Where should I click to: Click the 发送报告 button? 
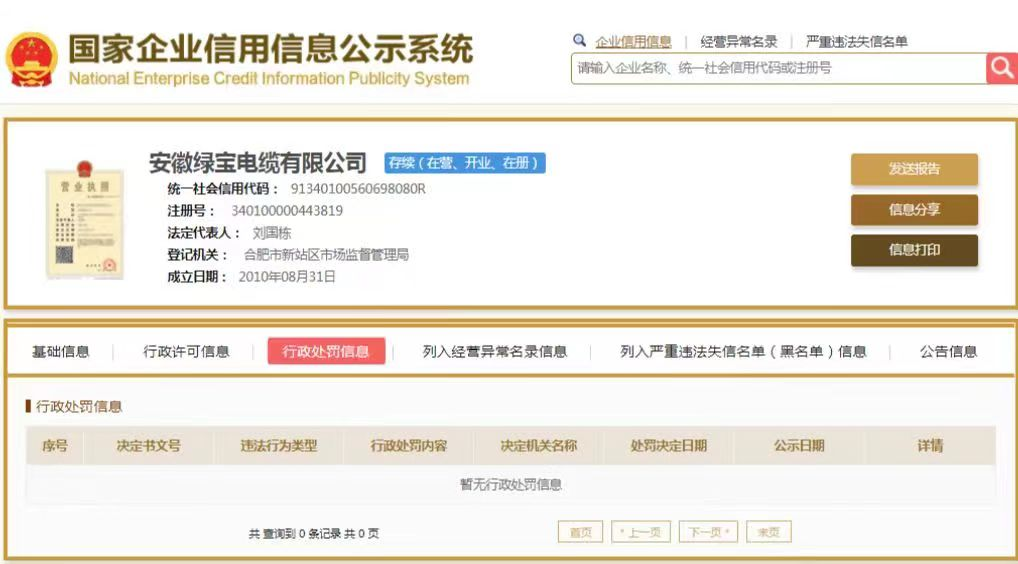(x=914, y=169)
